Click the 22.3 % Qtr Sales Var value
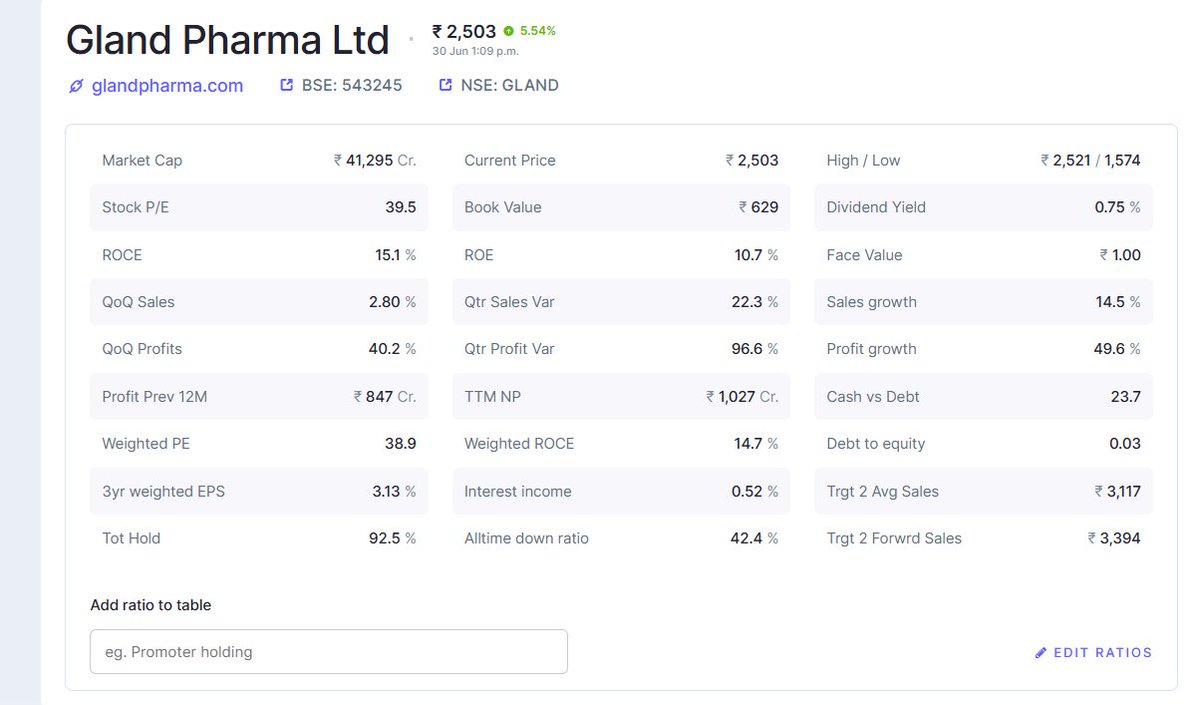1200x705 pixels. point(755,302)
